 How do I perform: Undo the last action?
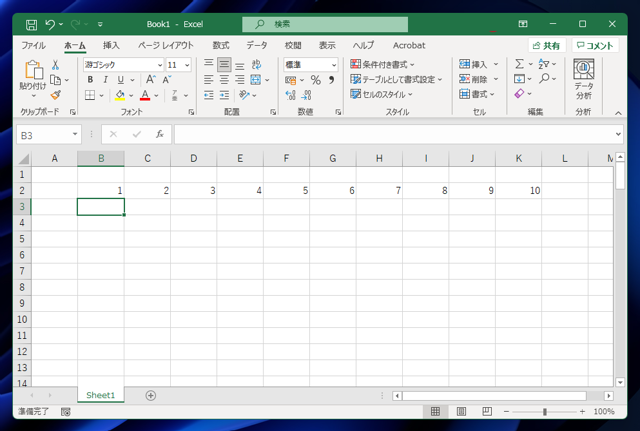point(50,24)
